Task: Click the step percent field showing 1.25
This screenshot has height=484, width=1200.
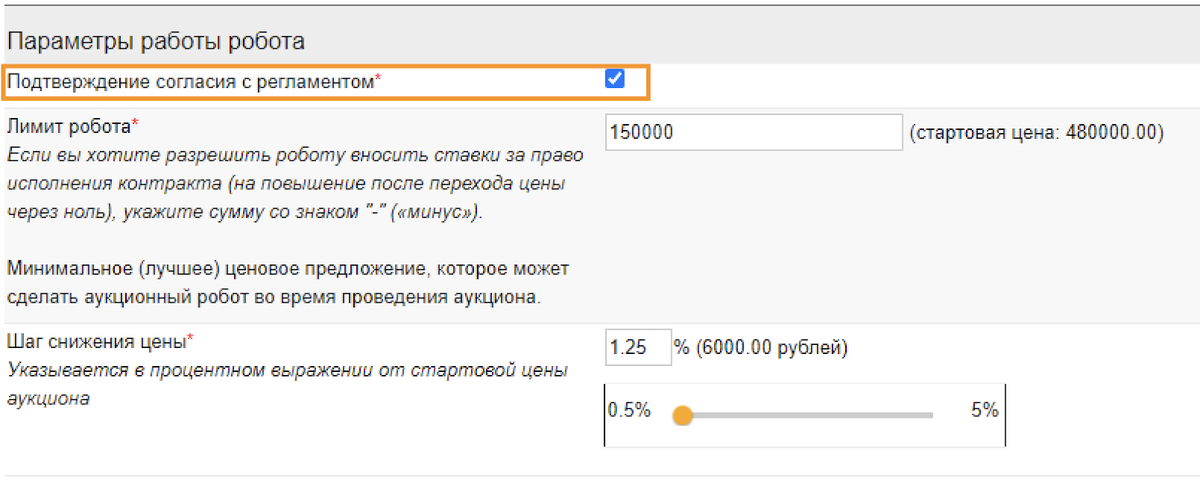Action: [638, 348]
